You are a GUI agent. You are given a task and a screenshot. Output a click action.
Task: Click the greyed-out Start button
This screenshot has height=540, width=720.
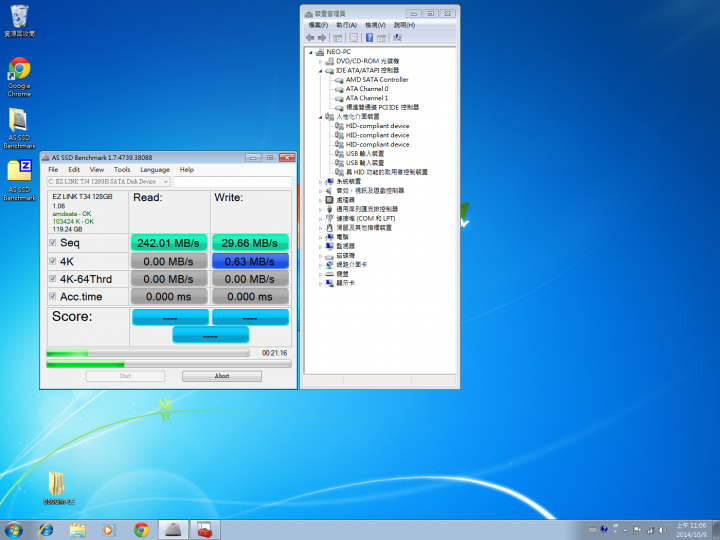pos(125,376)
